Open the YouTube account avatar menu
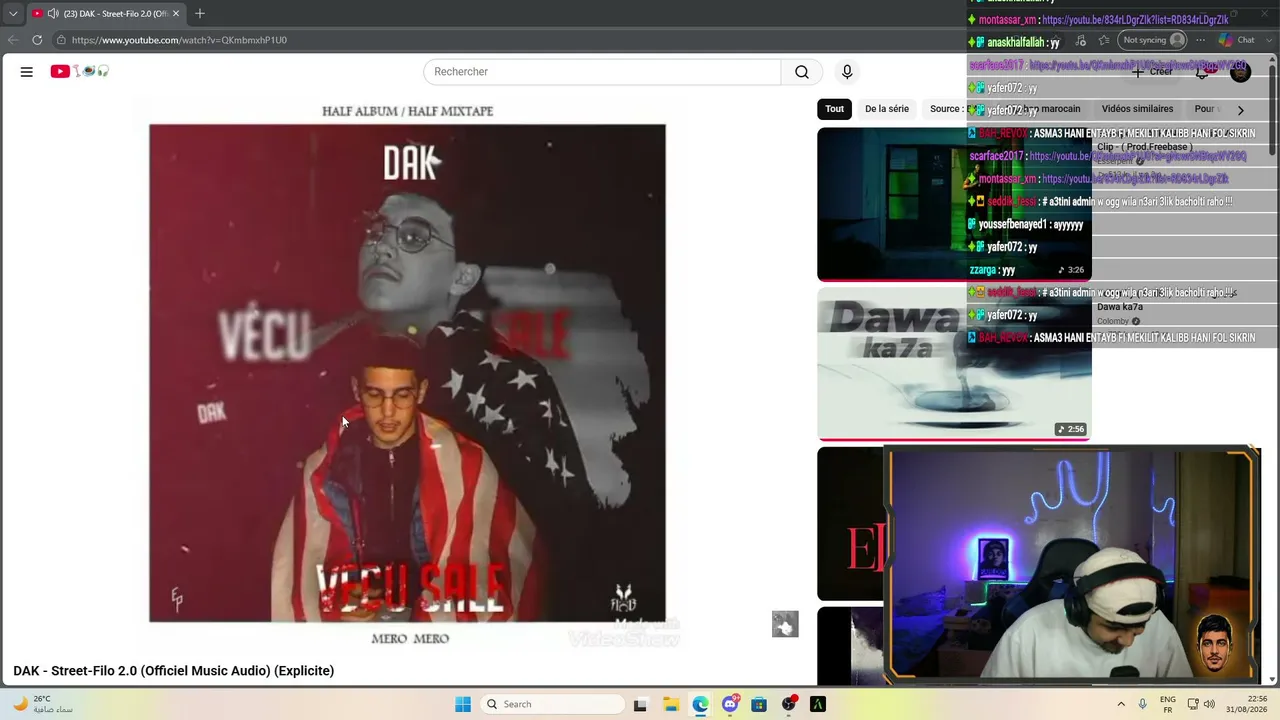 click(1241, 72)
